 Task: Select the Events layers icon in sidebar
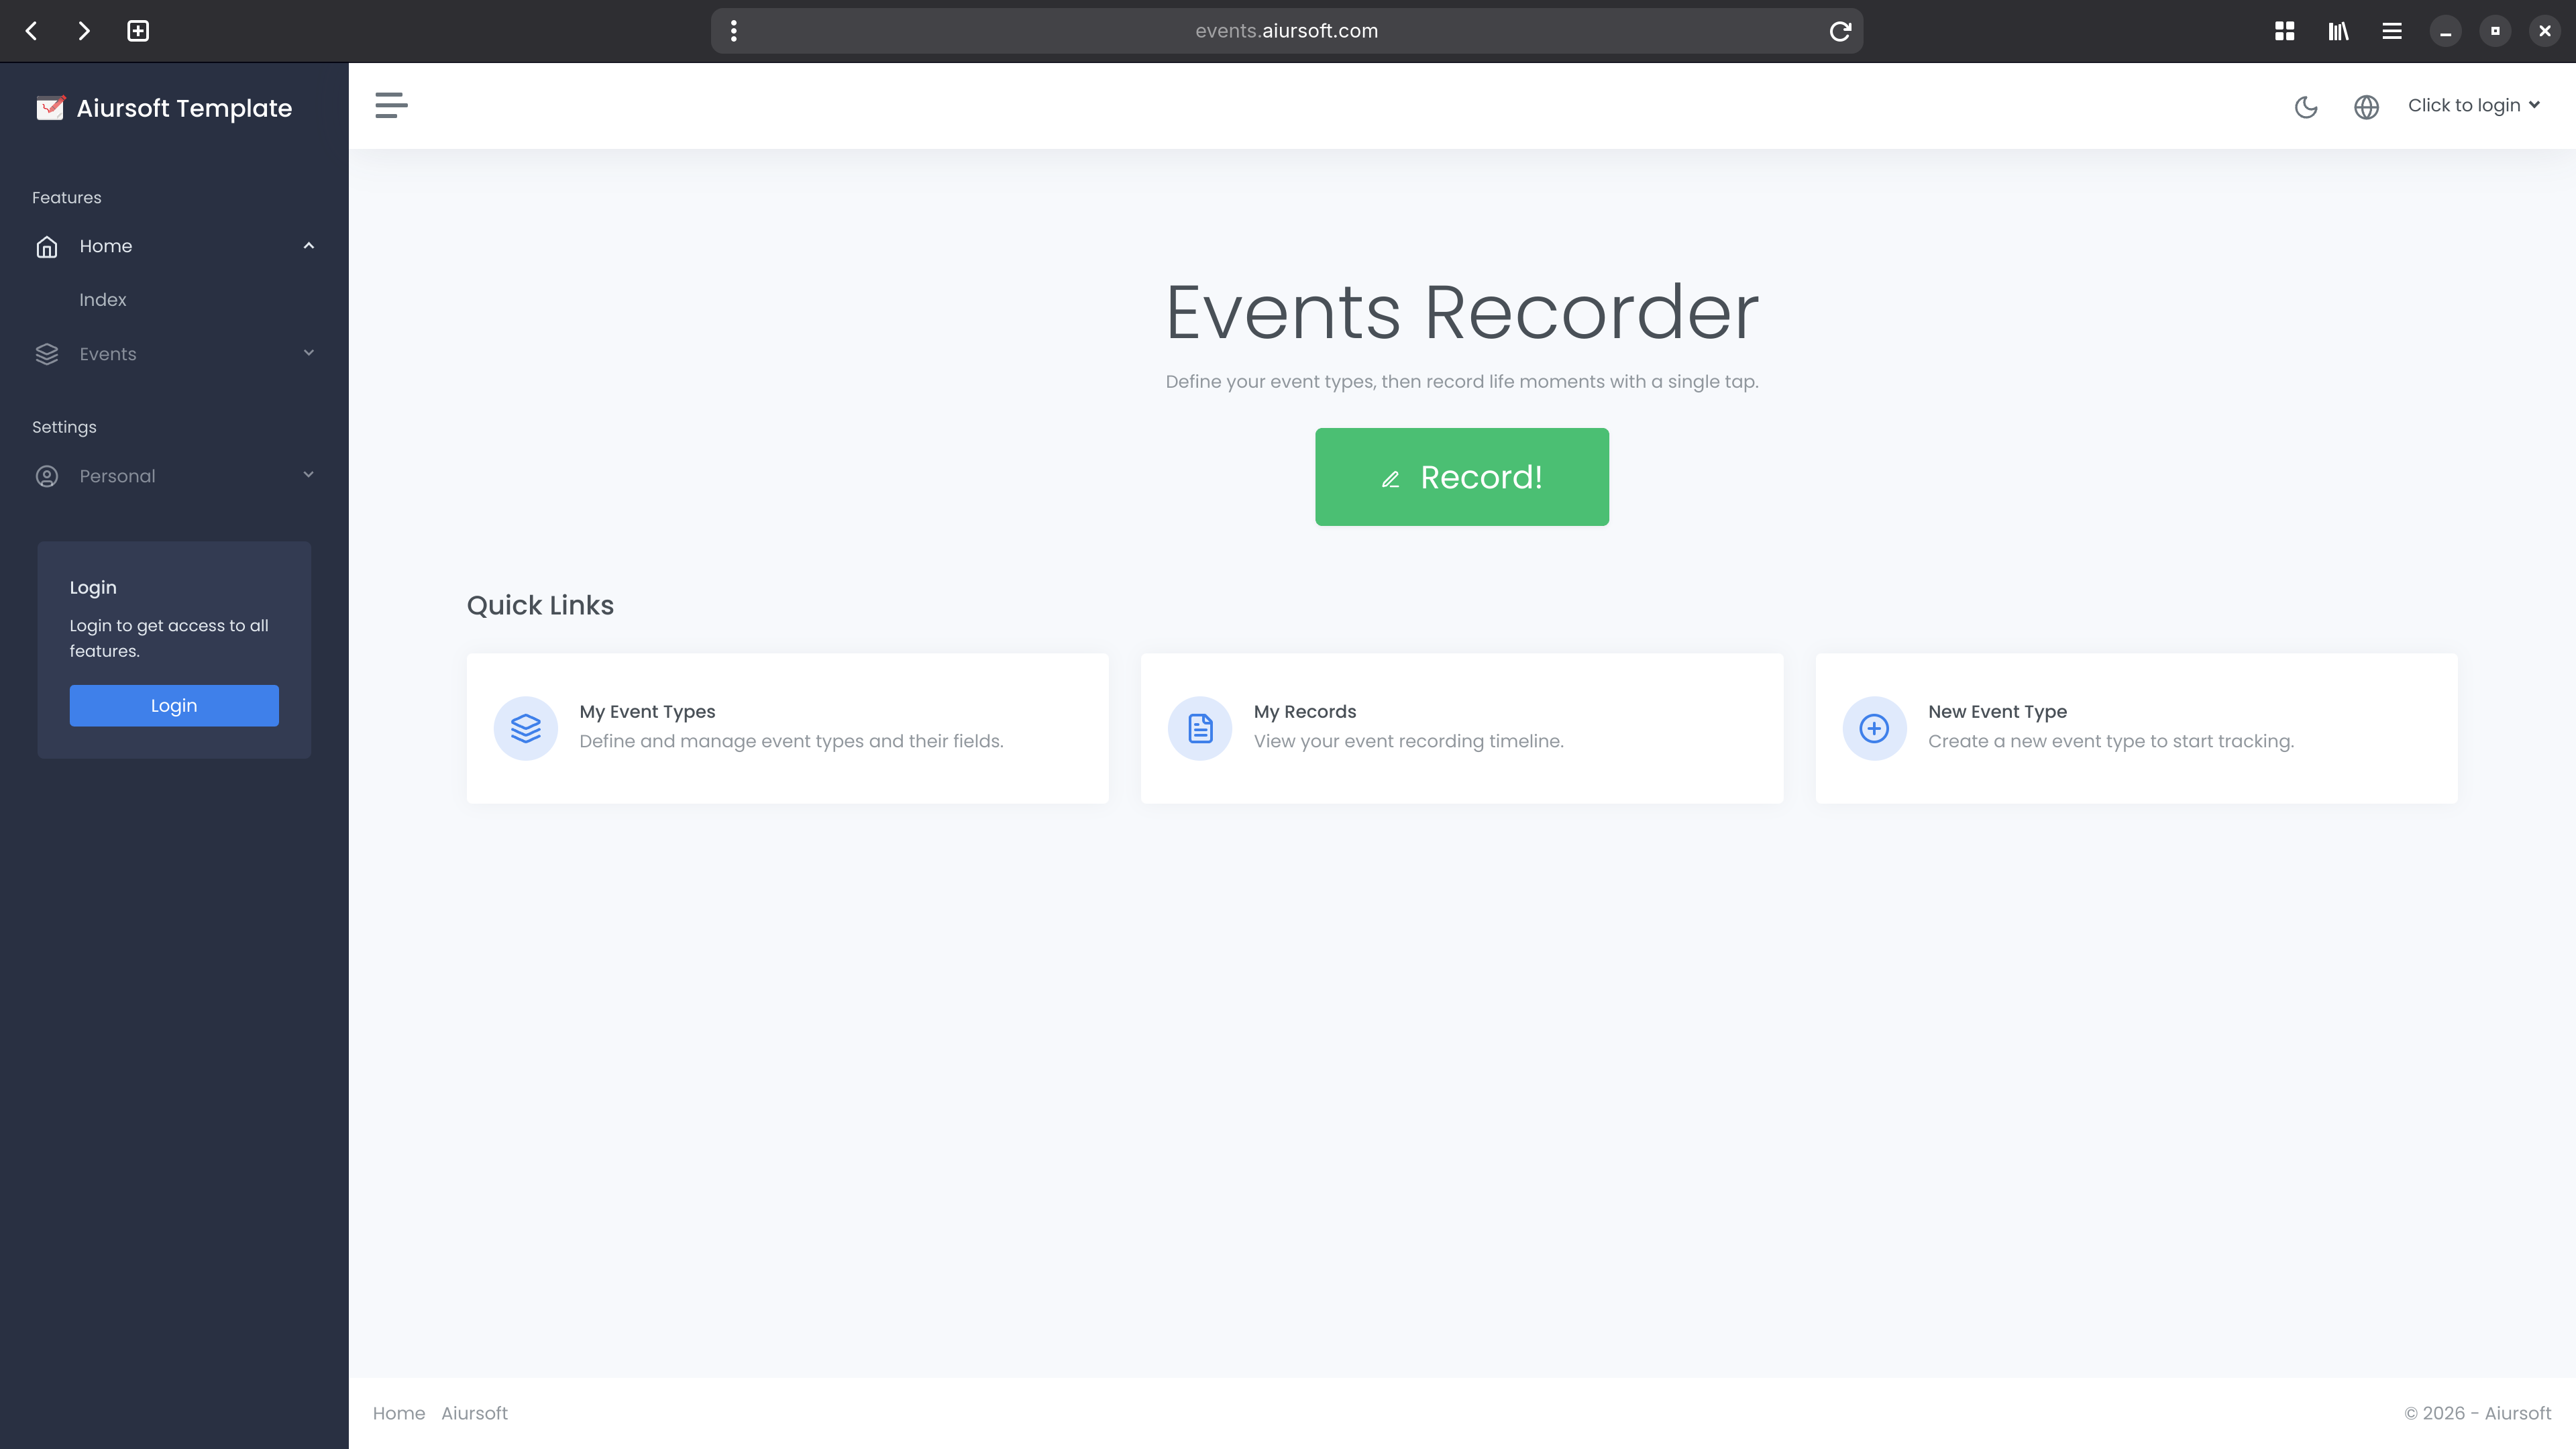tap(47, 354)
